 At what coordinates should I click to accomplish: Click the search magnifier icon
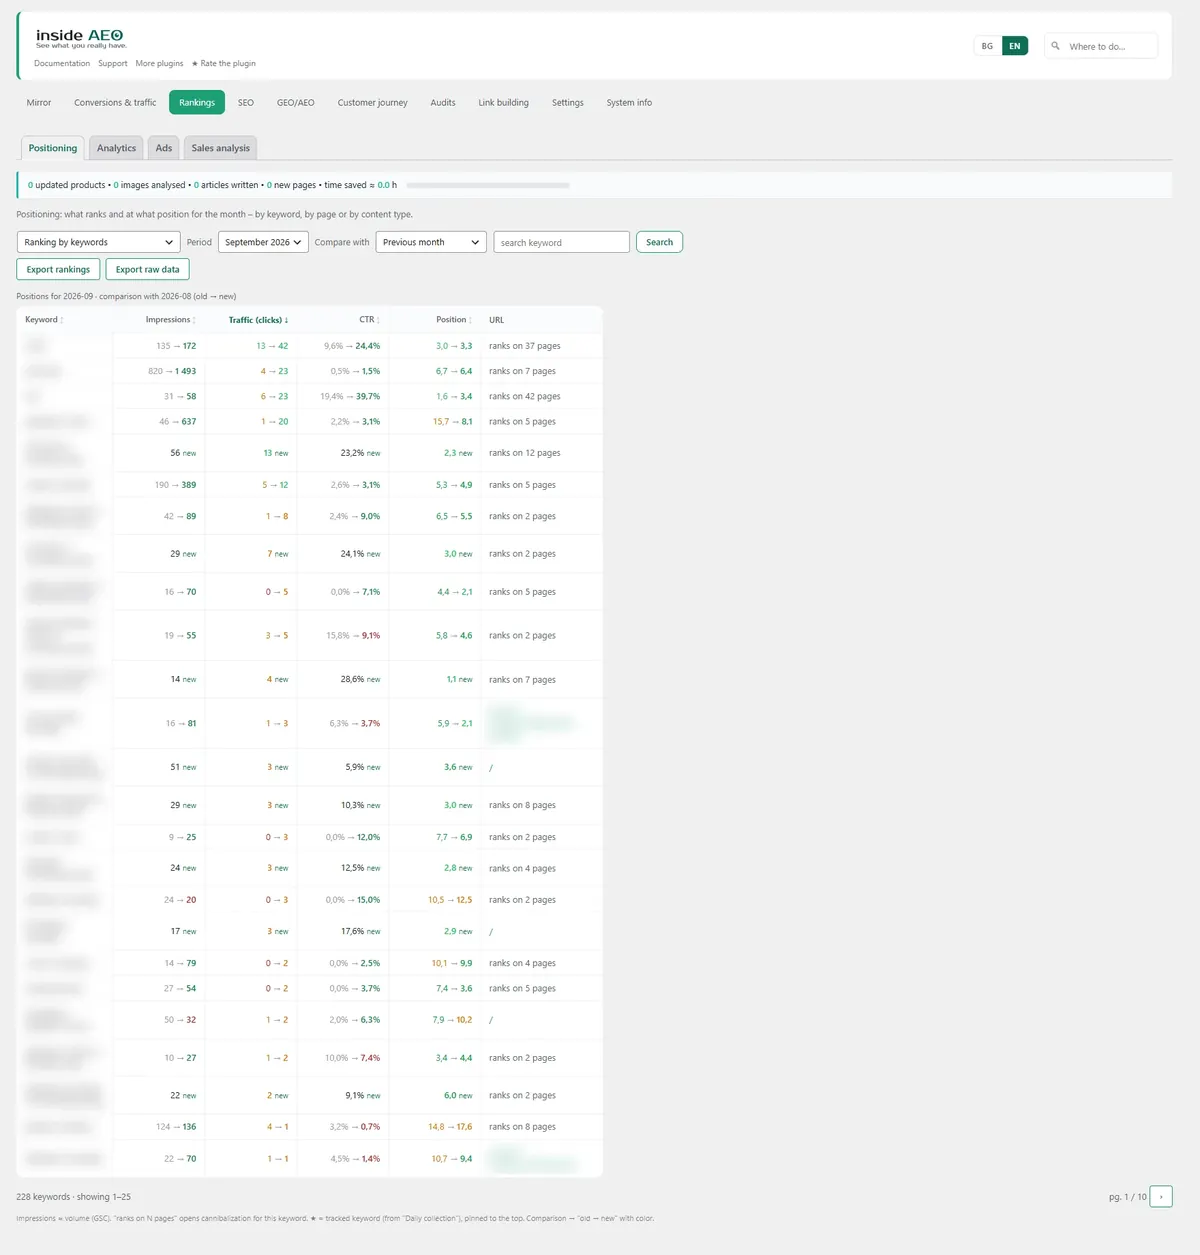1055,46
